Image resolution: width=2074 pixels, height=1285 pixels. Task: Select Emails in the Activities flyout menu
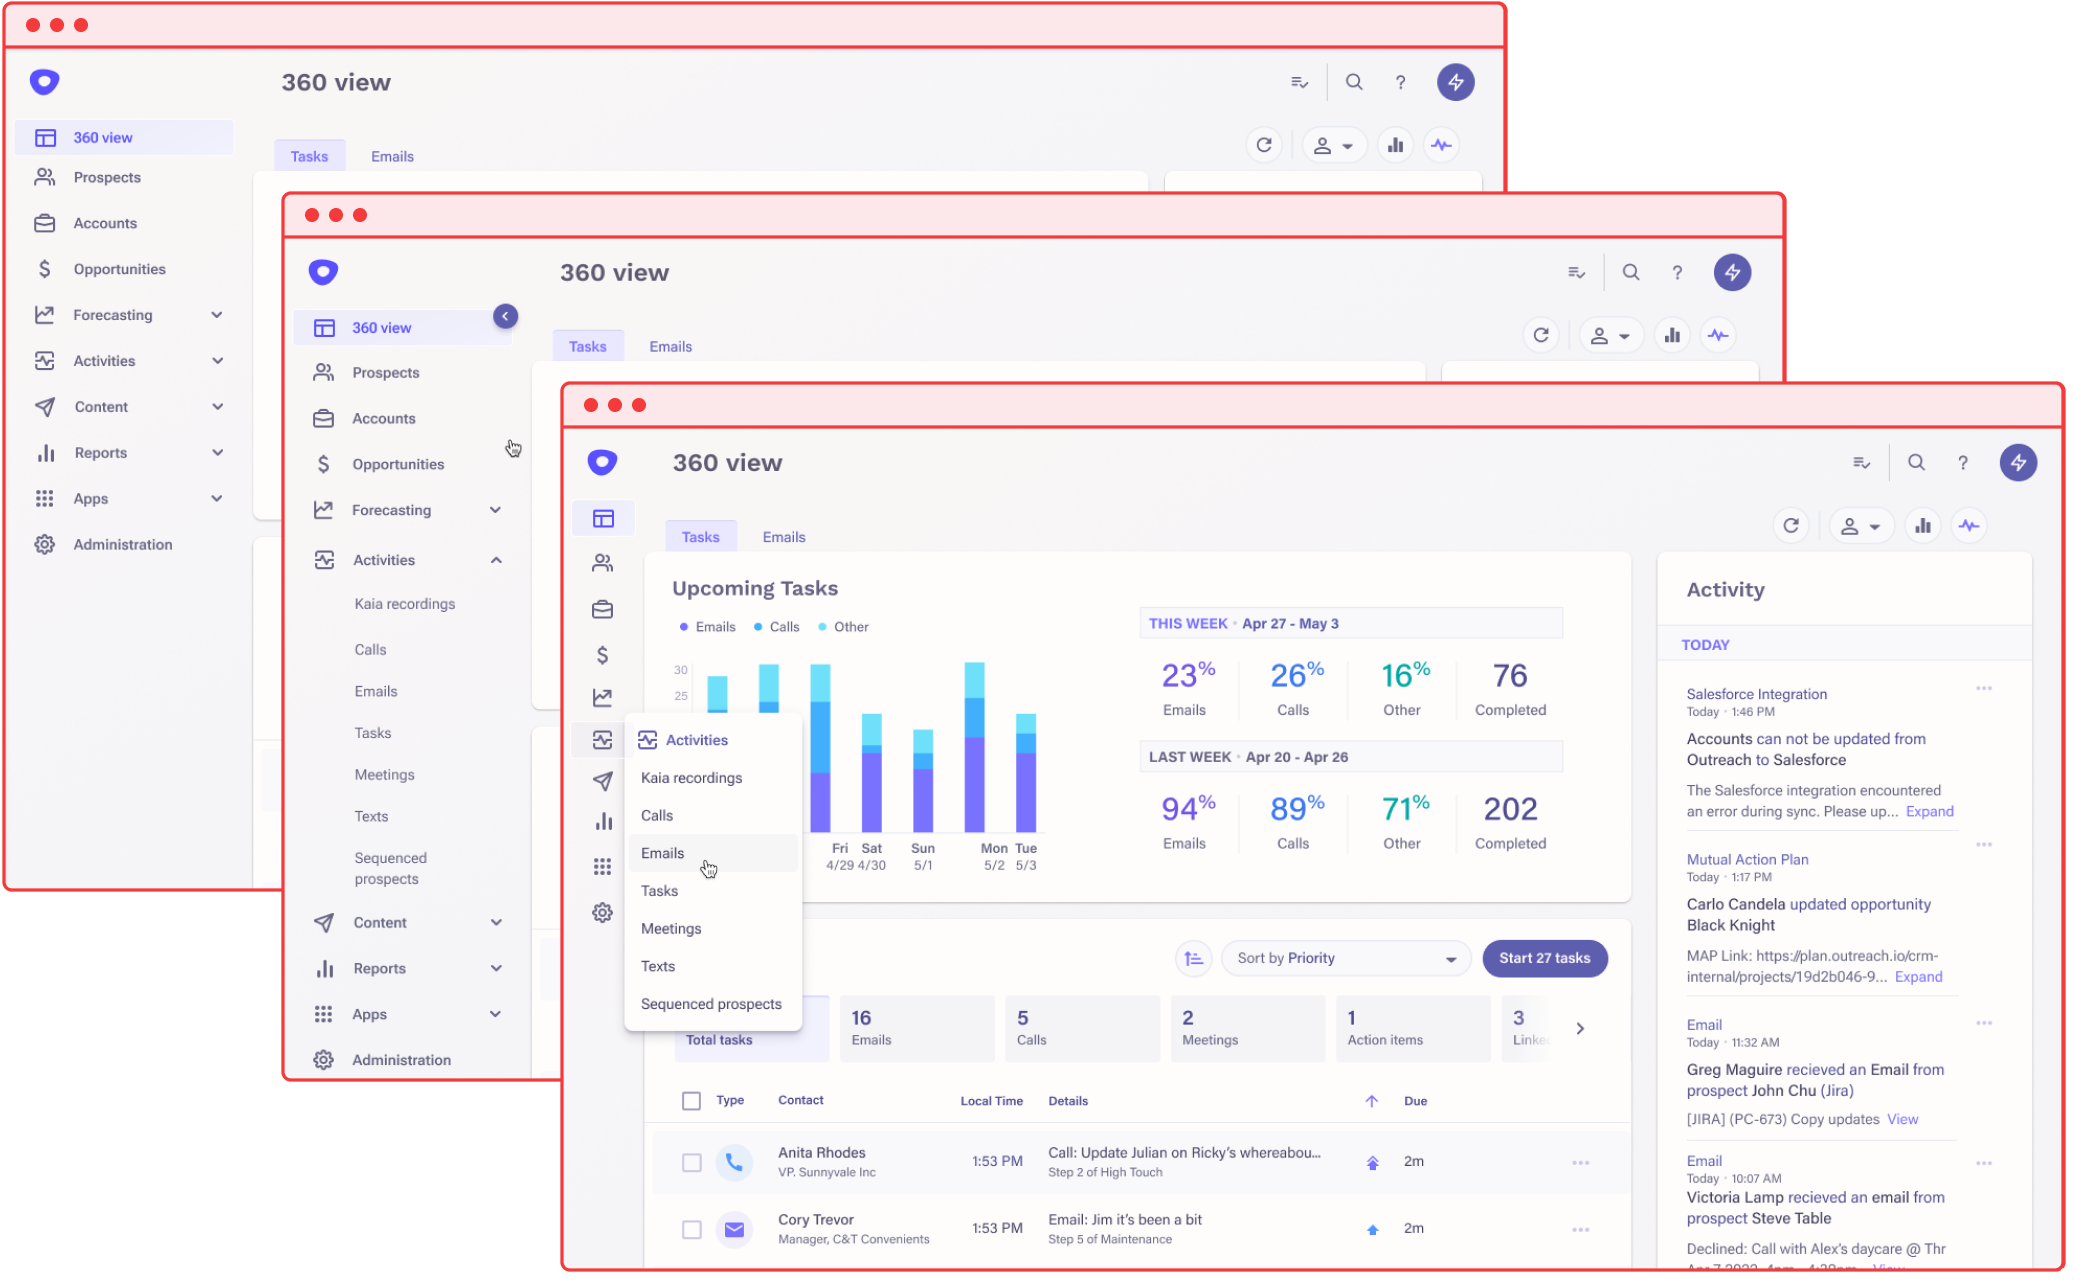tap(663, 853)
